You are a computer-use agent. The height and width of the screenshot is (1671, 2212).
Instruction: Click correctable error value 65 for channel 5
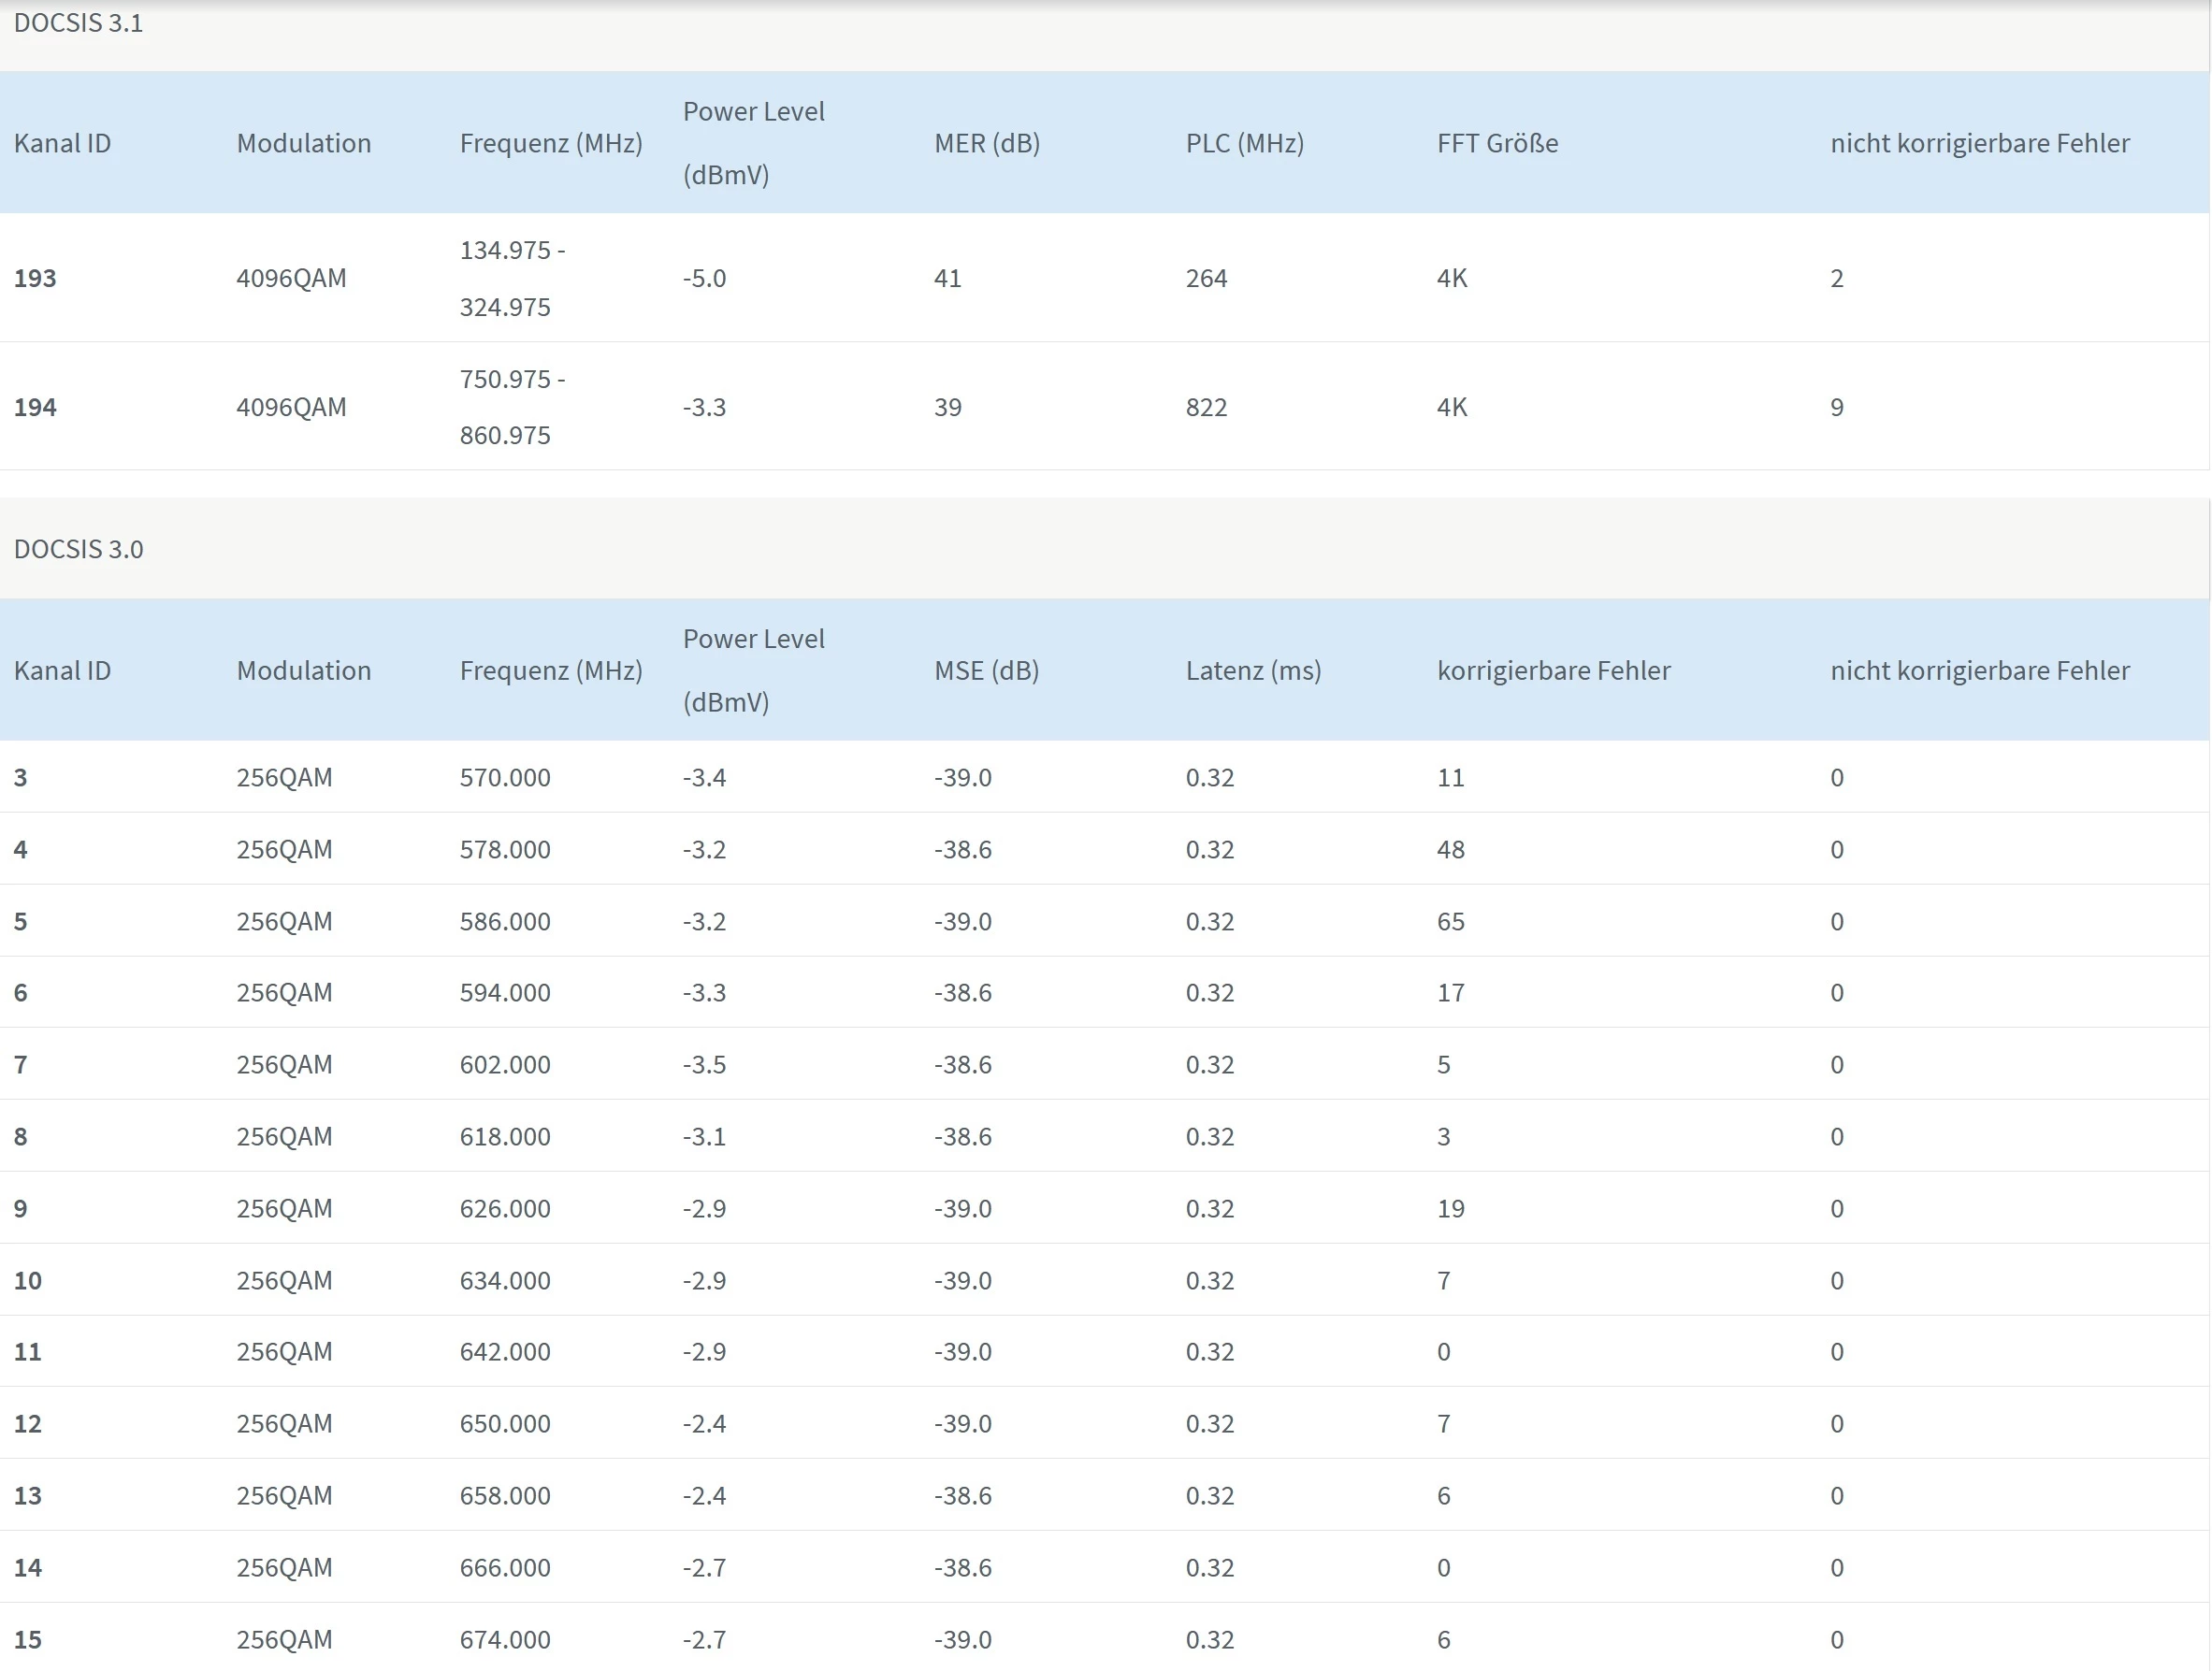(1450, 921)
